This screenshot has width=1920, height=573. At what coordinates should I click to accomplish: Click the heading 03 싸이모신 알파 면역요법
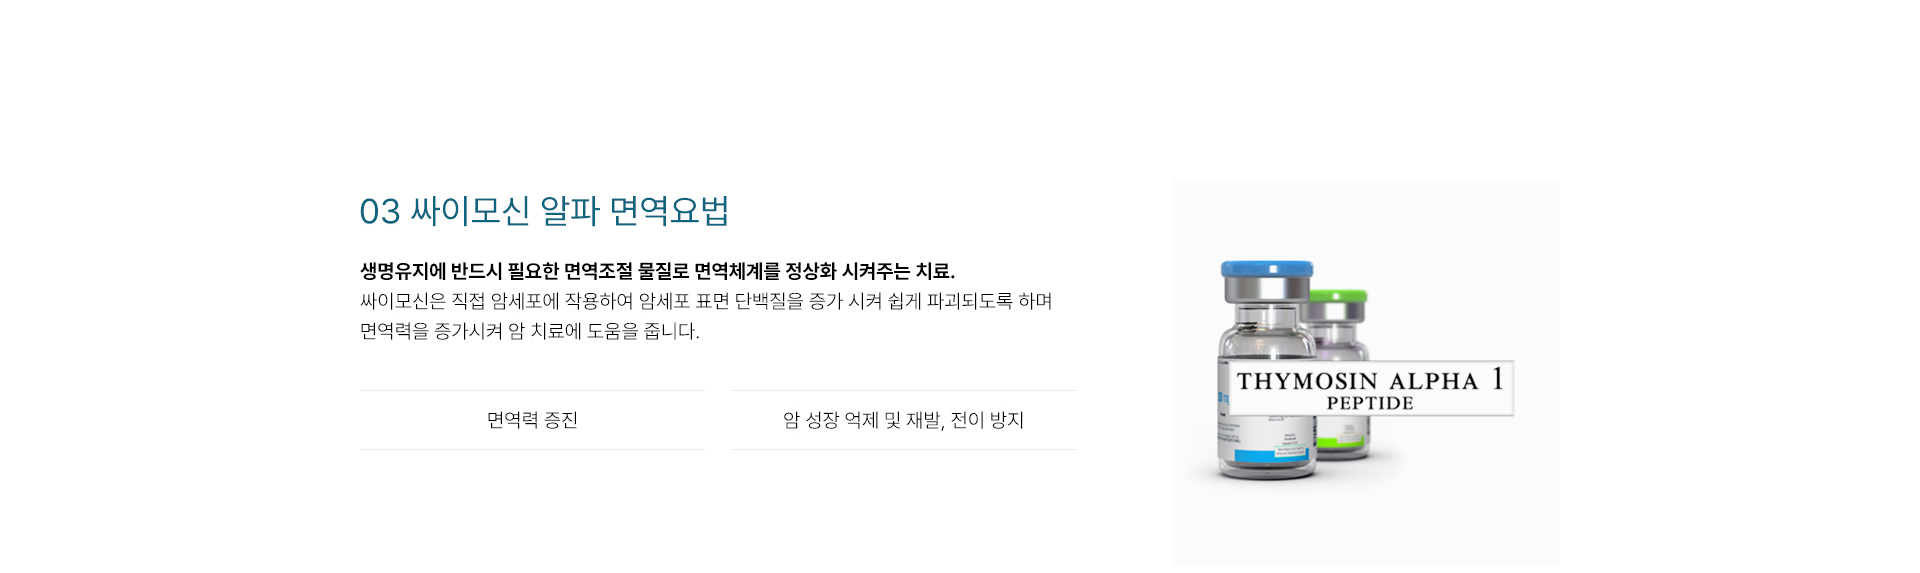click(545, 211)
